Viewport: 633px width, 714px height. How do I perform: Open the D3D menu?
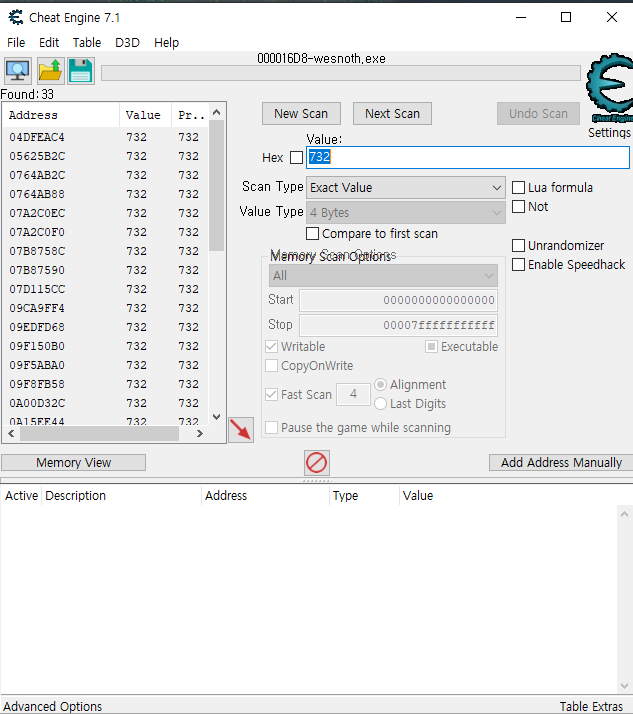pos(127,43)
